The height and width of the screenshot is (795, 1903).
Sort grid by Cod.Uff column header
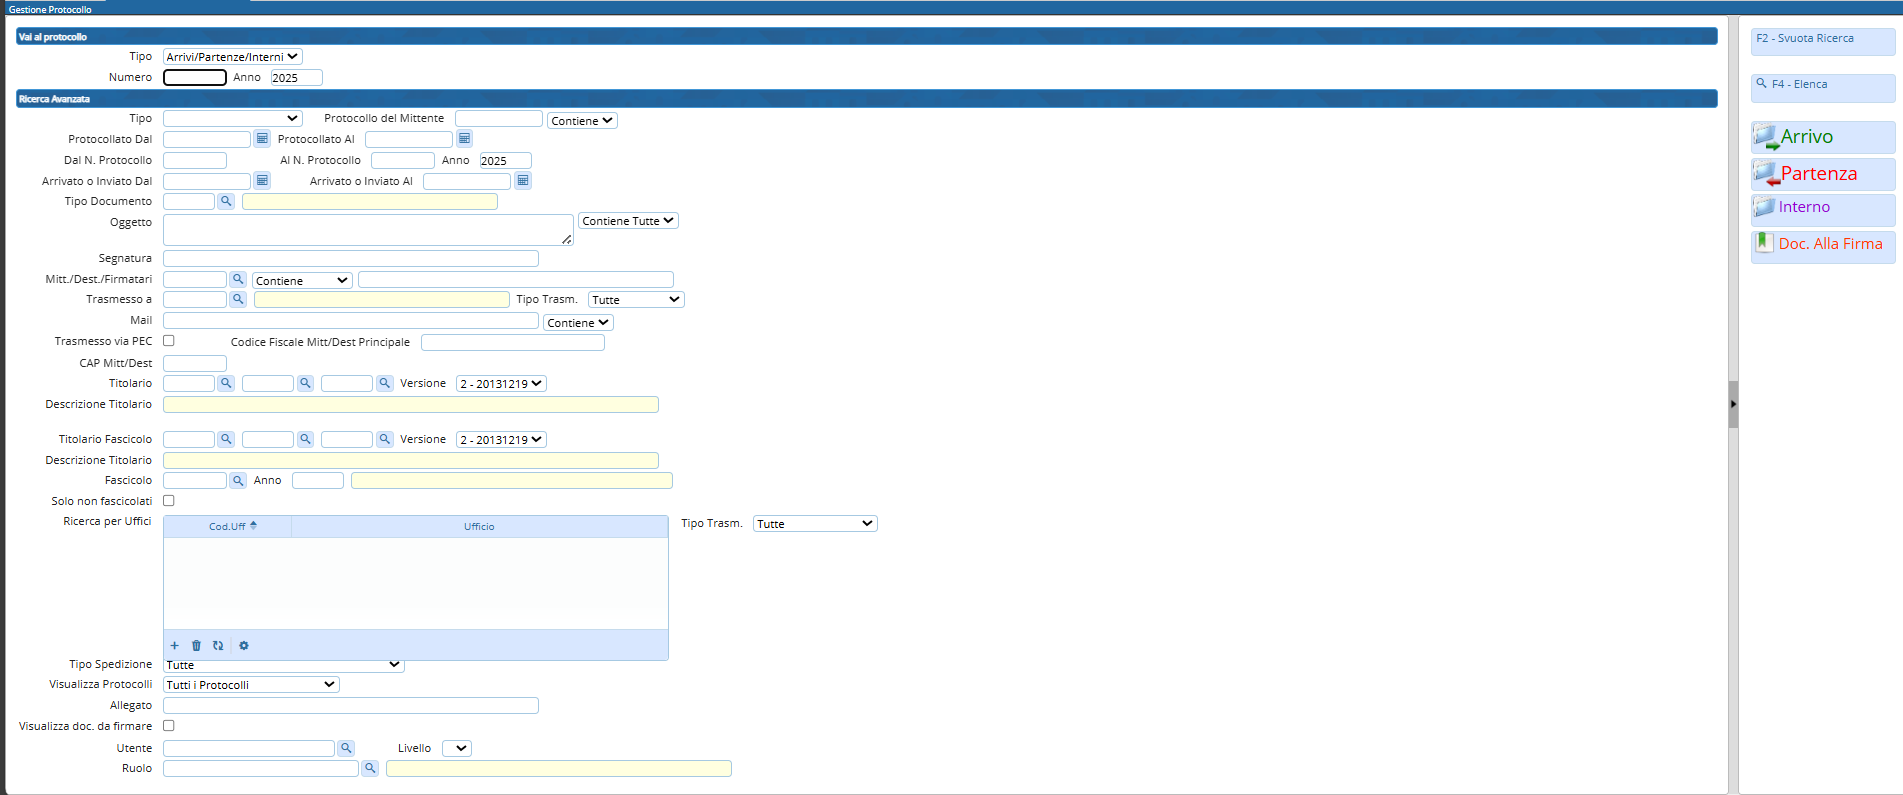228,526
